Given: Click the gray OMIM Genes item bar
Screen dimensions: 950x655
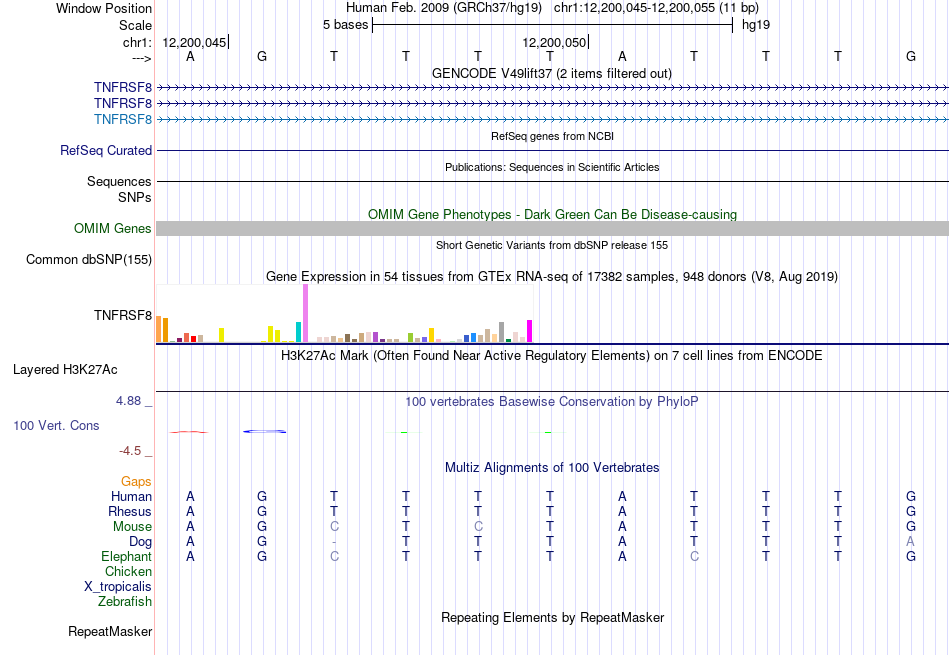Looking at the screenshot, I should pyautogui.click(x=552, y=228).
